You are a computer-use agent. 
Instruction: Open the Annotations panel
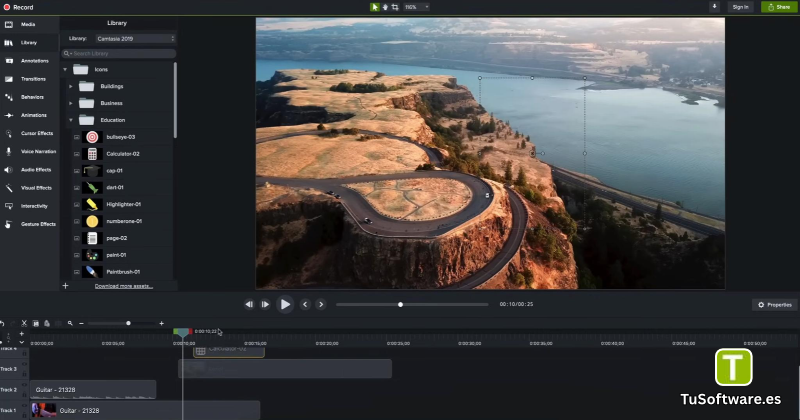pyautogui.click(x=29, y=61)
